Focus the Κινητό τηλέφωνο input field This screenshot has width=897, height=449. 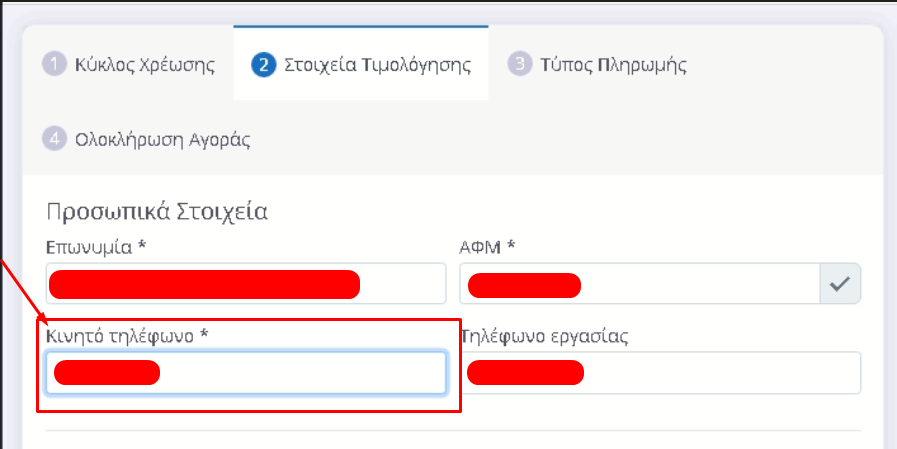(x=300, y=373)
